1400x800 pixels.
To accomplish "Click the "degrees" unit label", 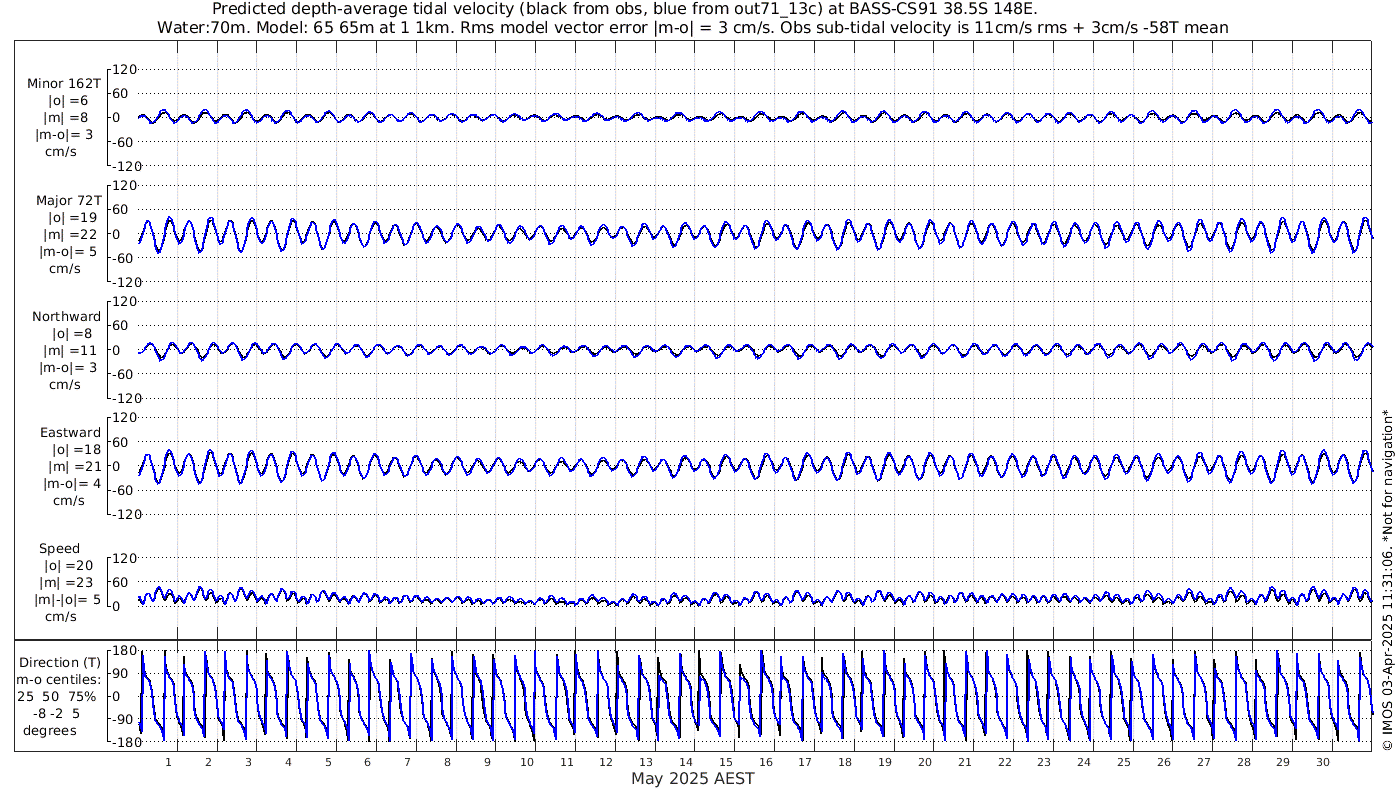I will click(50, 730).
